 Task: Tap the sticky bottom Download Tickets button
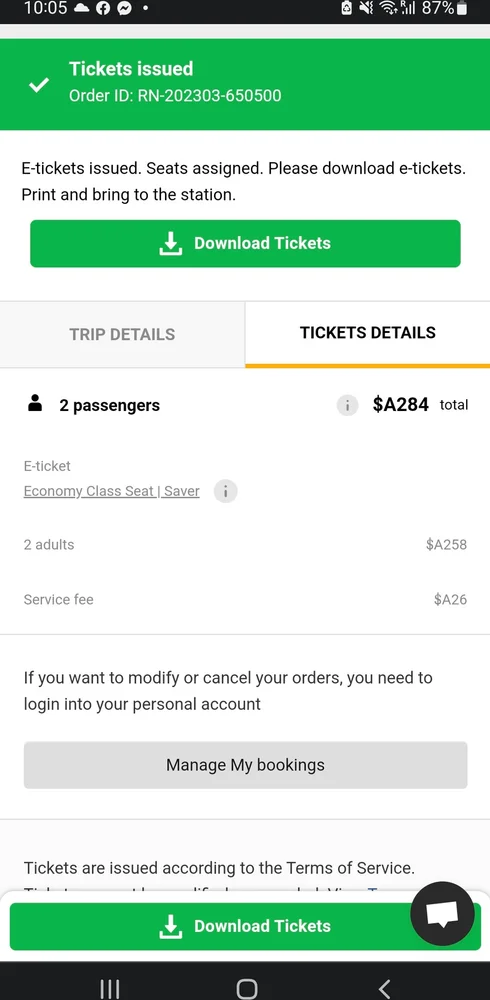(x=245, y=926)
